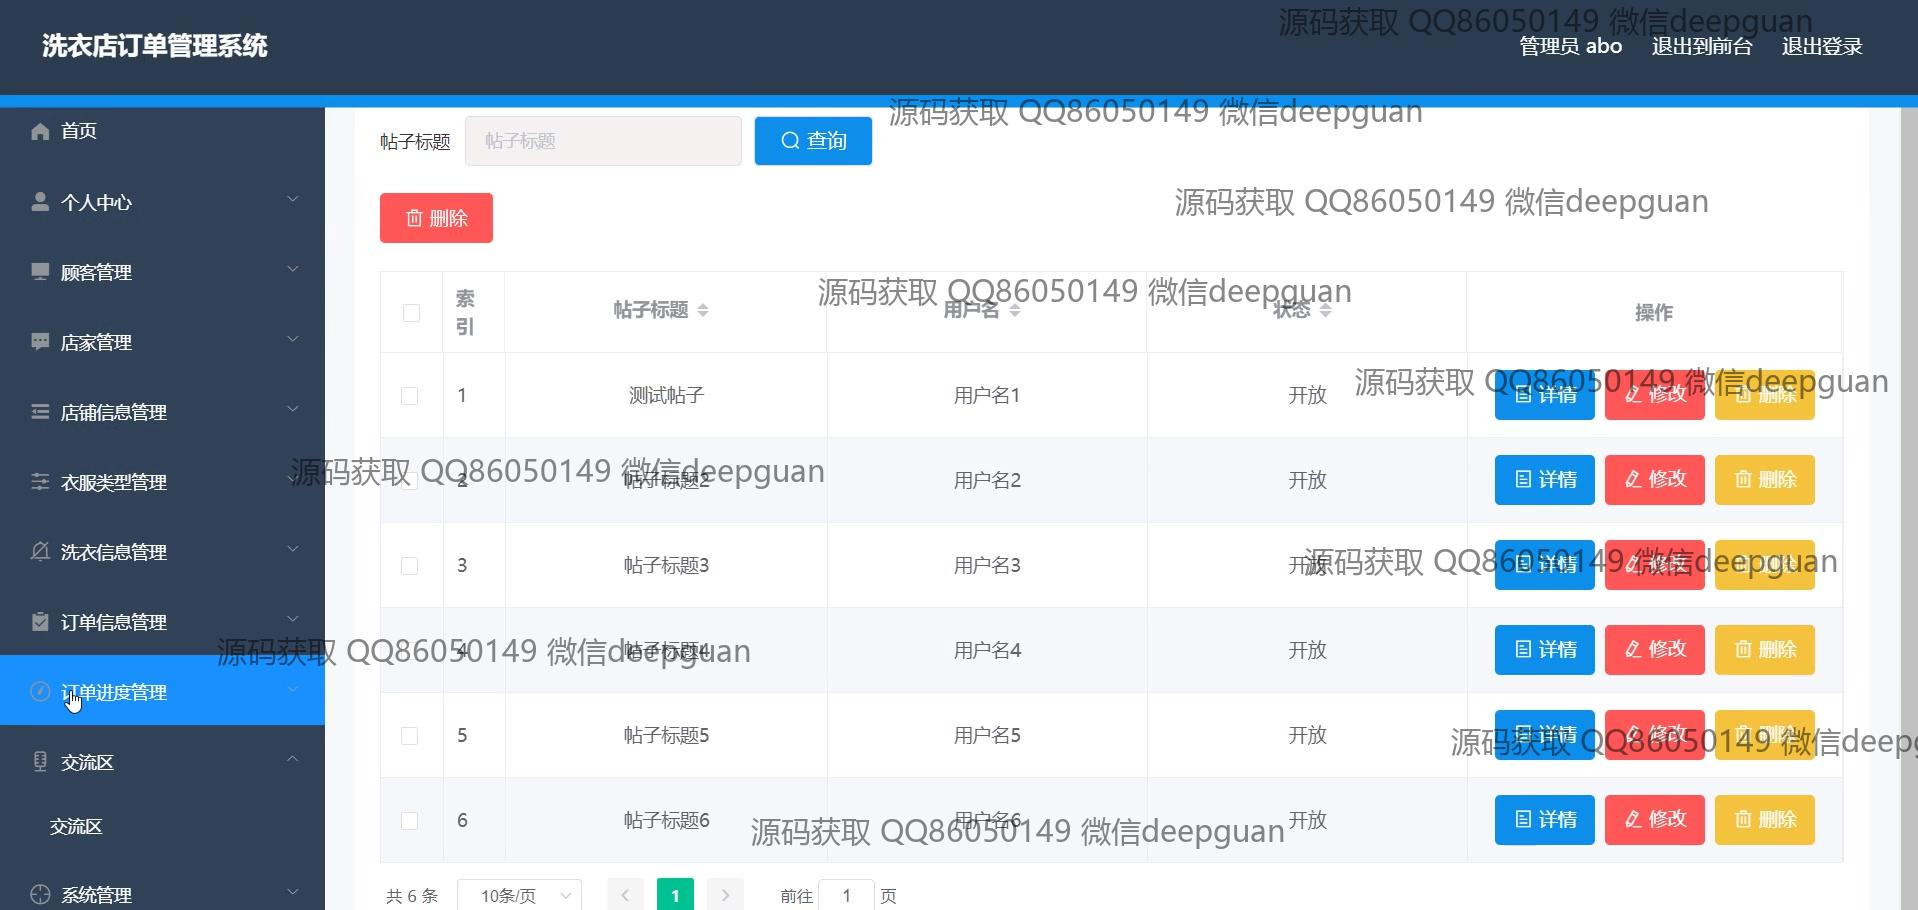Click the chat icon for 店家管理
The width and height of the screenshot is (1918, 910).
click(x=40, y=342)
